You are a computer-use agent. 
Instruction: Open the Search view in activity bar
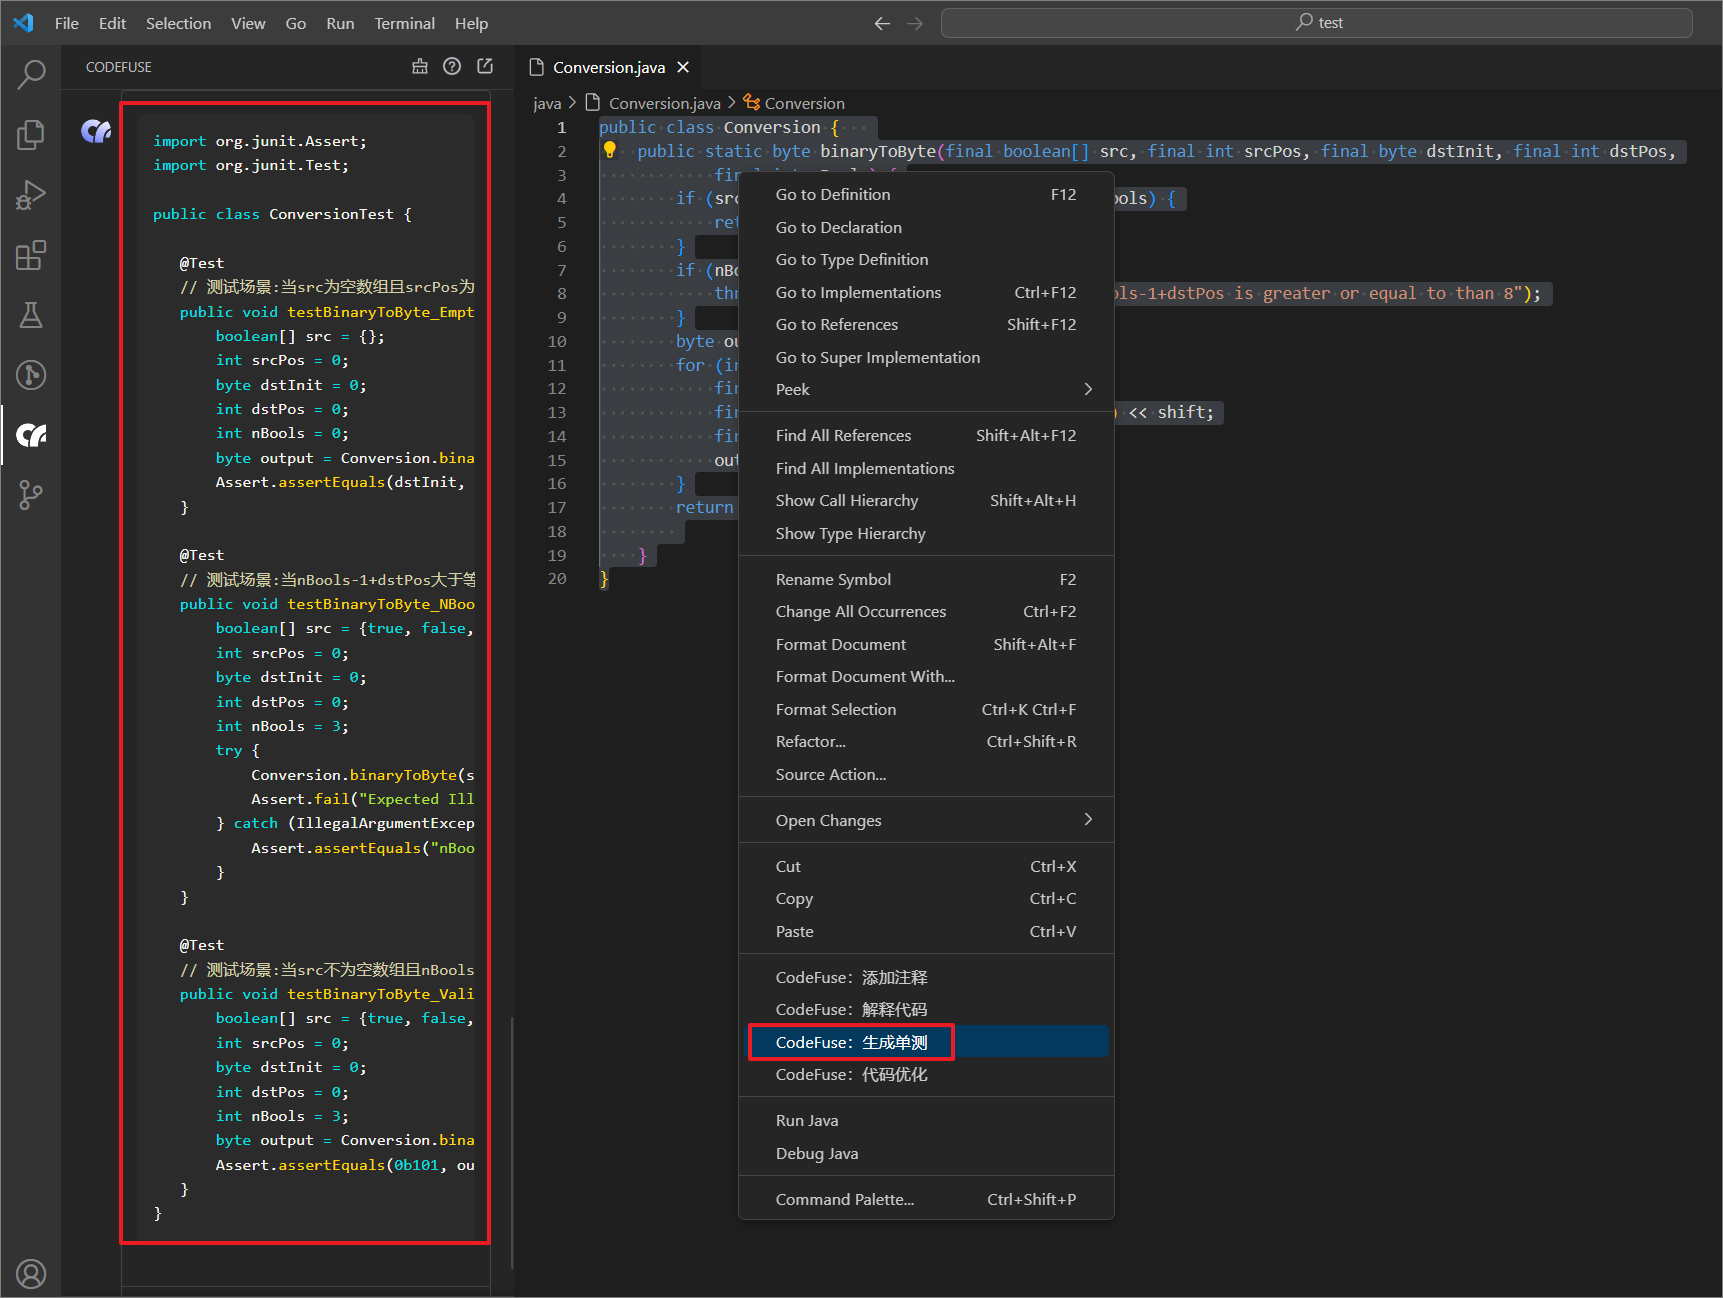(x=31, y=74)
